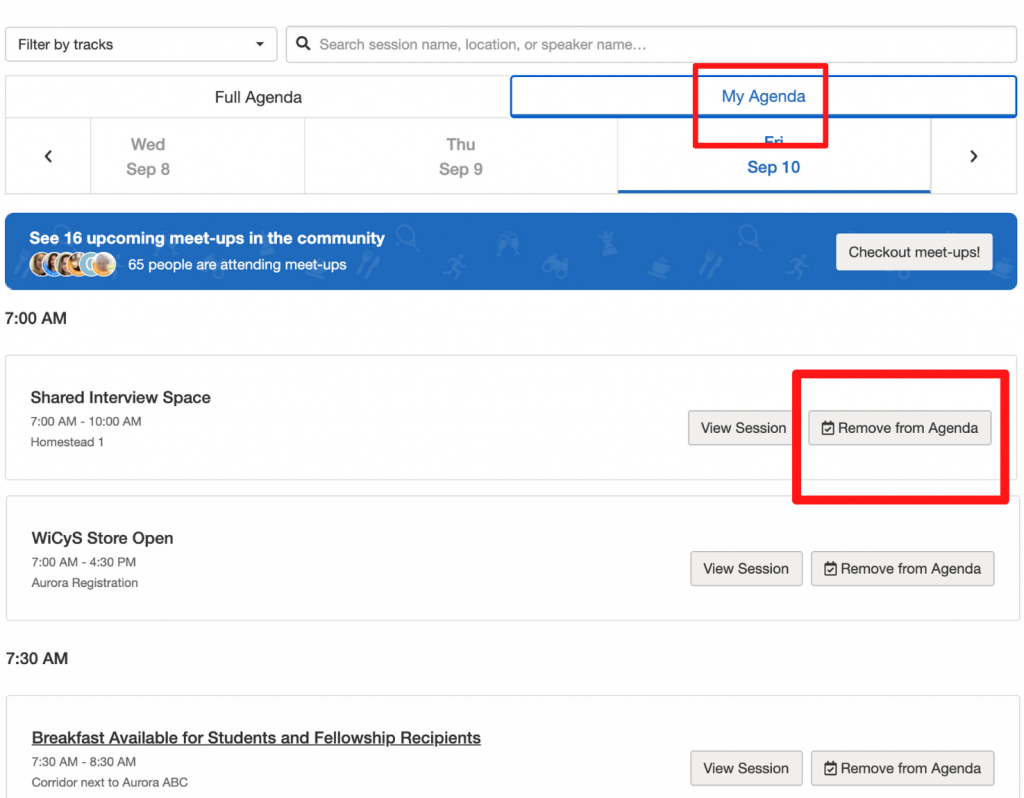The image size is (1024, 798).
Task: Click calendar icon on Breakfast session removal
Action: tap(830, 769)
